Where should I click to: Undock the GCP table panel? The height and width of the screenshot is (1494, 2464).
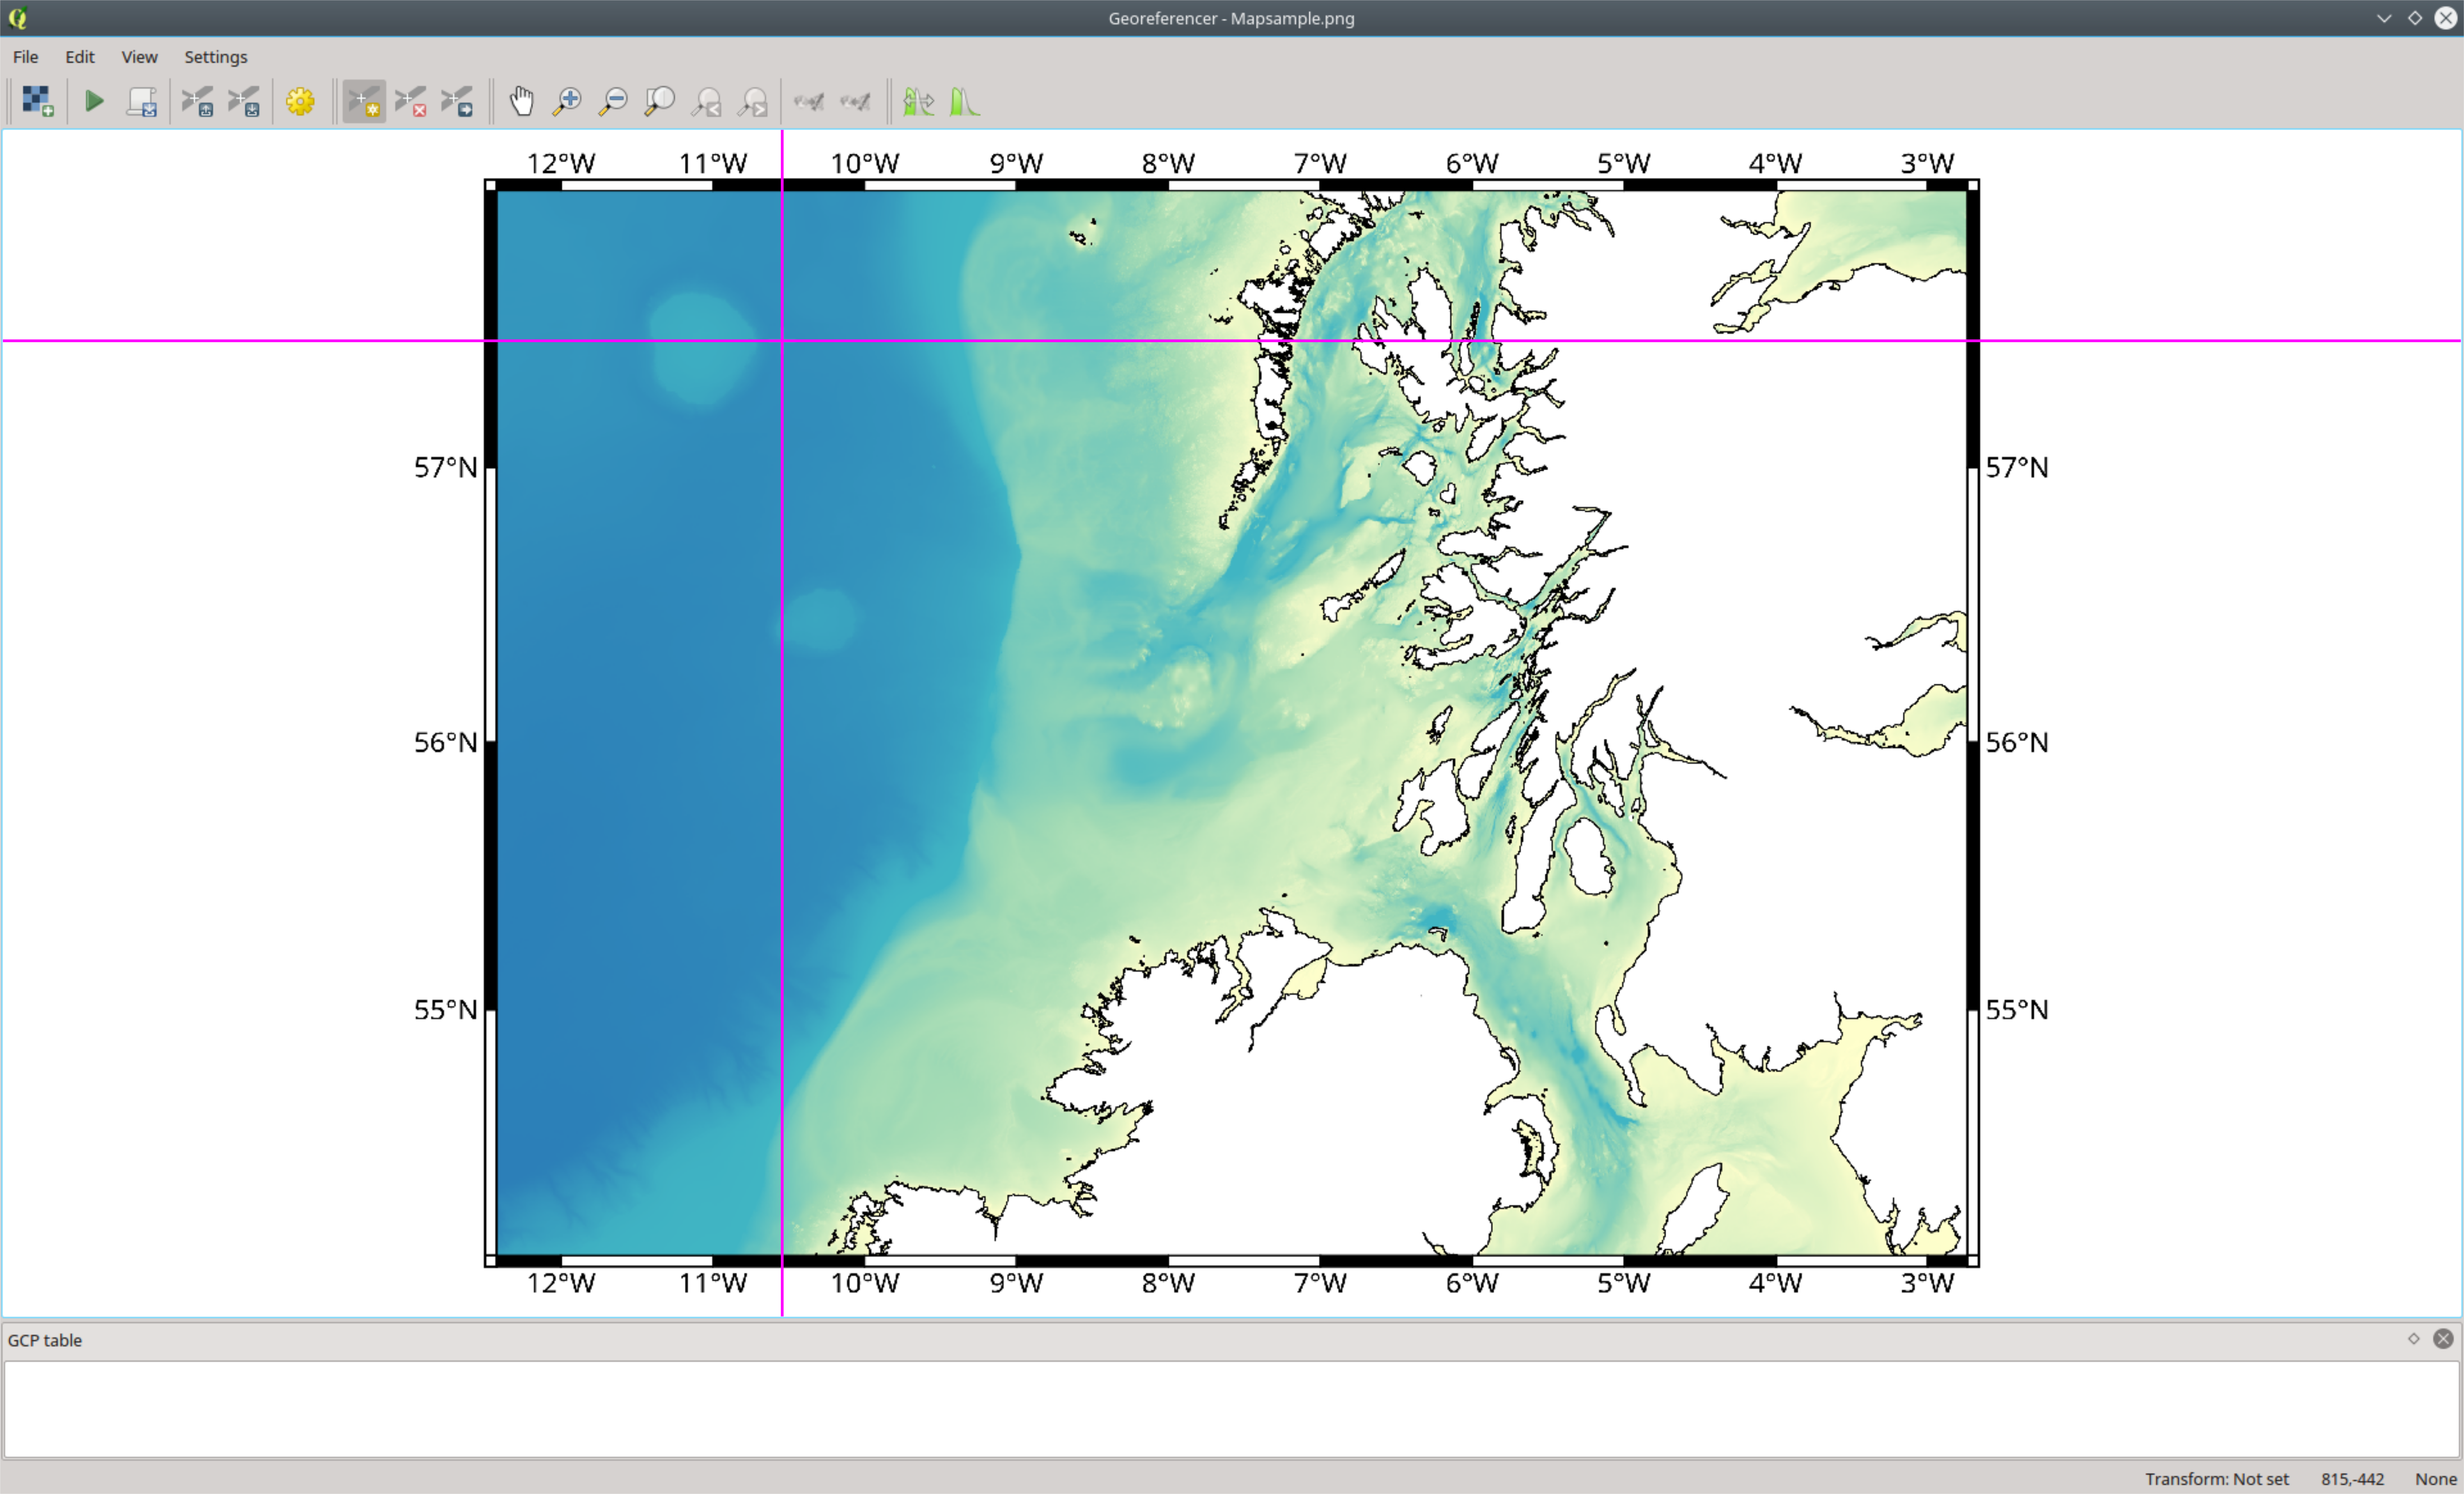pyautogui.click(x=2414, y=1339)
